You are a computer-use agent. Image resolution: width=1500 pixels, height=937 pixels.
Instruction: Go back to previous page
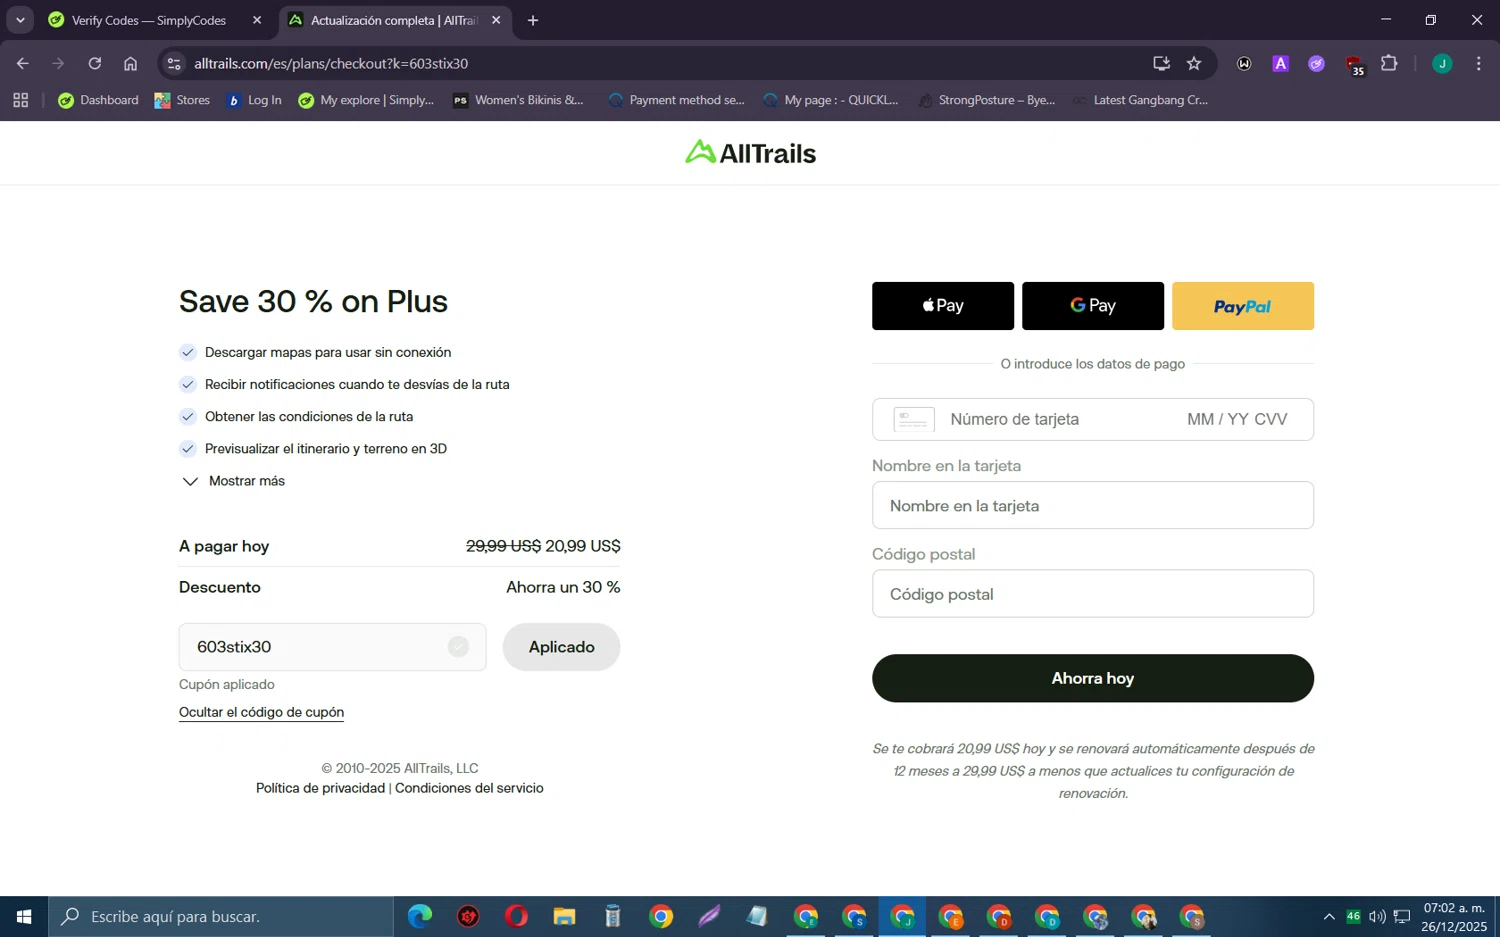[22, 63]
